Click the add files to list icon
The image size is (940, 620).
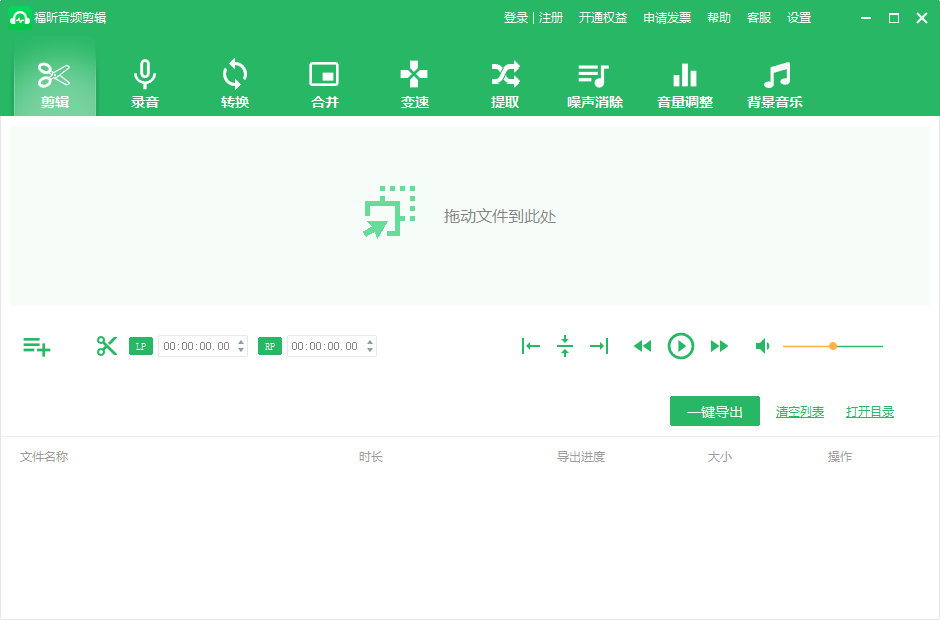36,346
